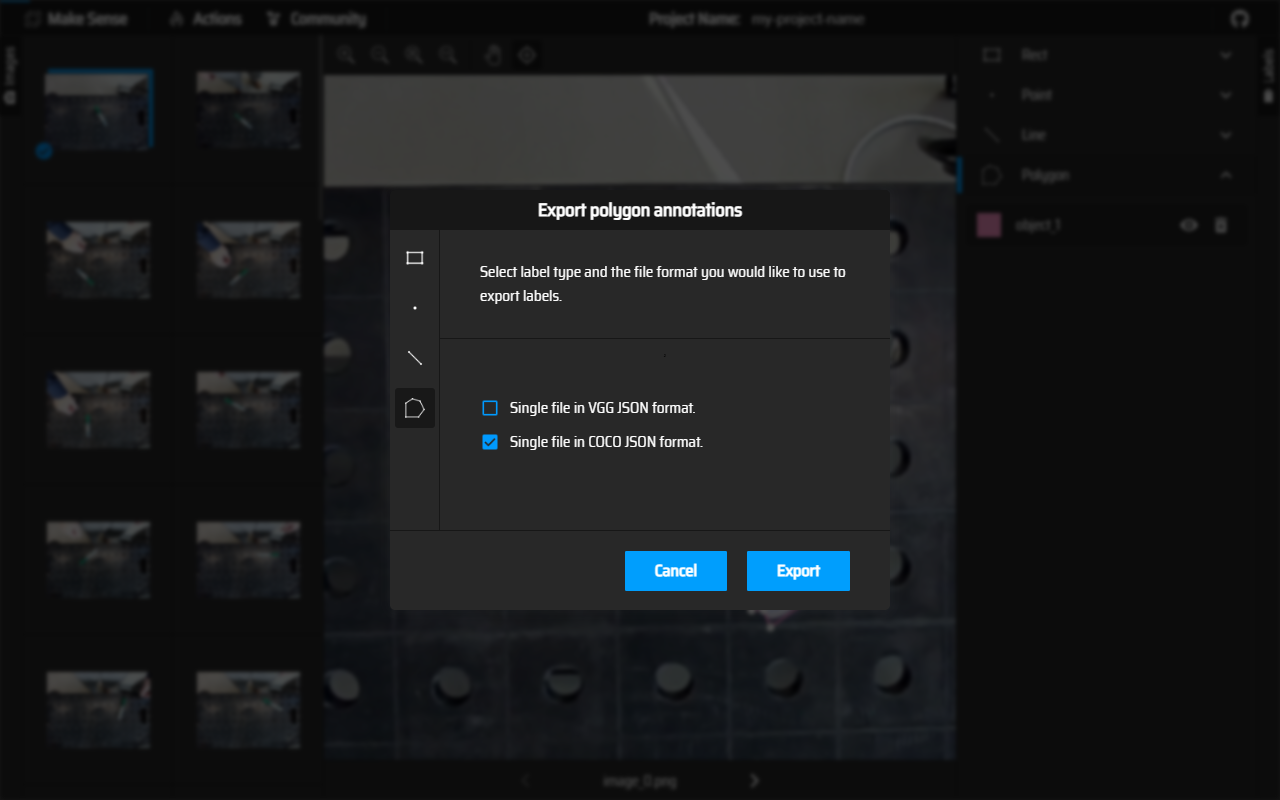Select the point label type icon in dialog
Screen dimensions: 1280x800
point(415,308)
